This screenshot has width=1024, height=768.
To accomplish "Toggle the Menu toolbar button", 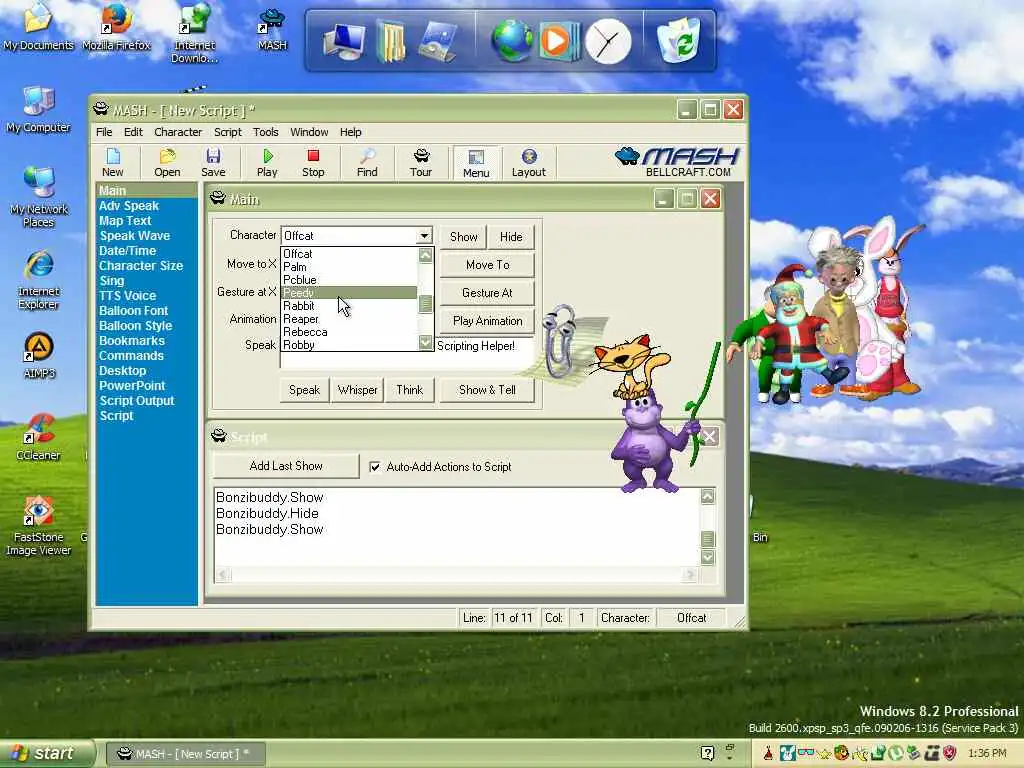I will [x=476, y=163].
